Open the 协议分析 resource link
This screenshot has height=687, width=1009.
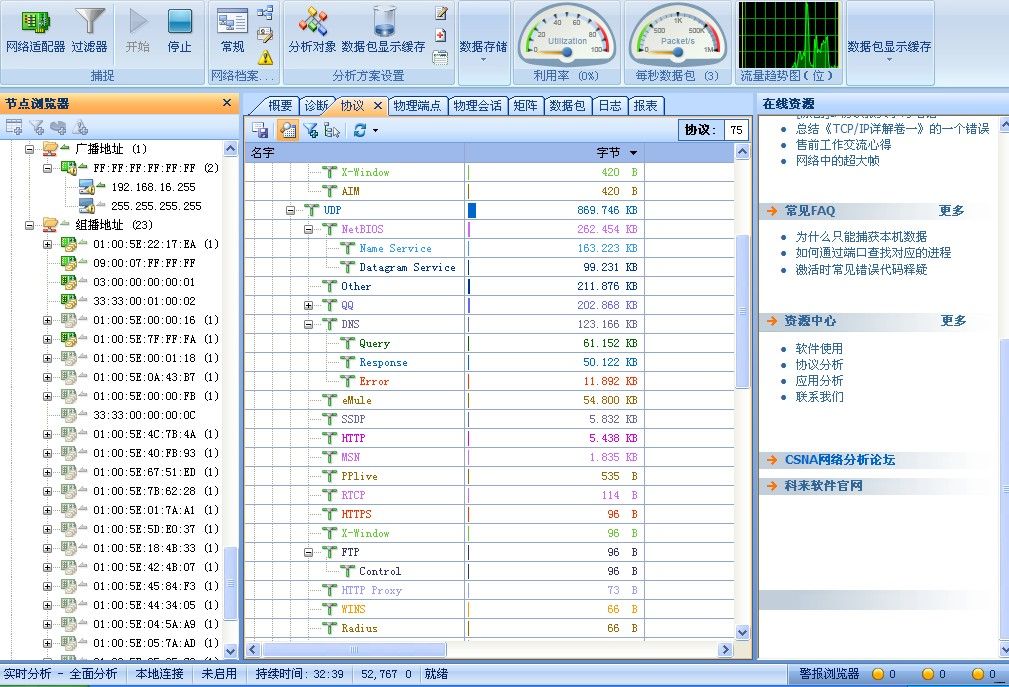point(819,365)
